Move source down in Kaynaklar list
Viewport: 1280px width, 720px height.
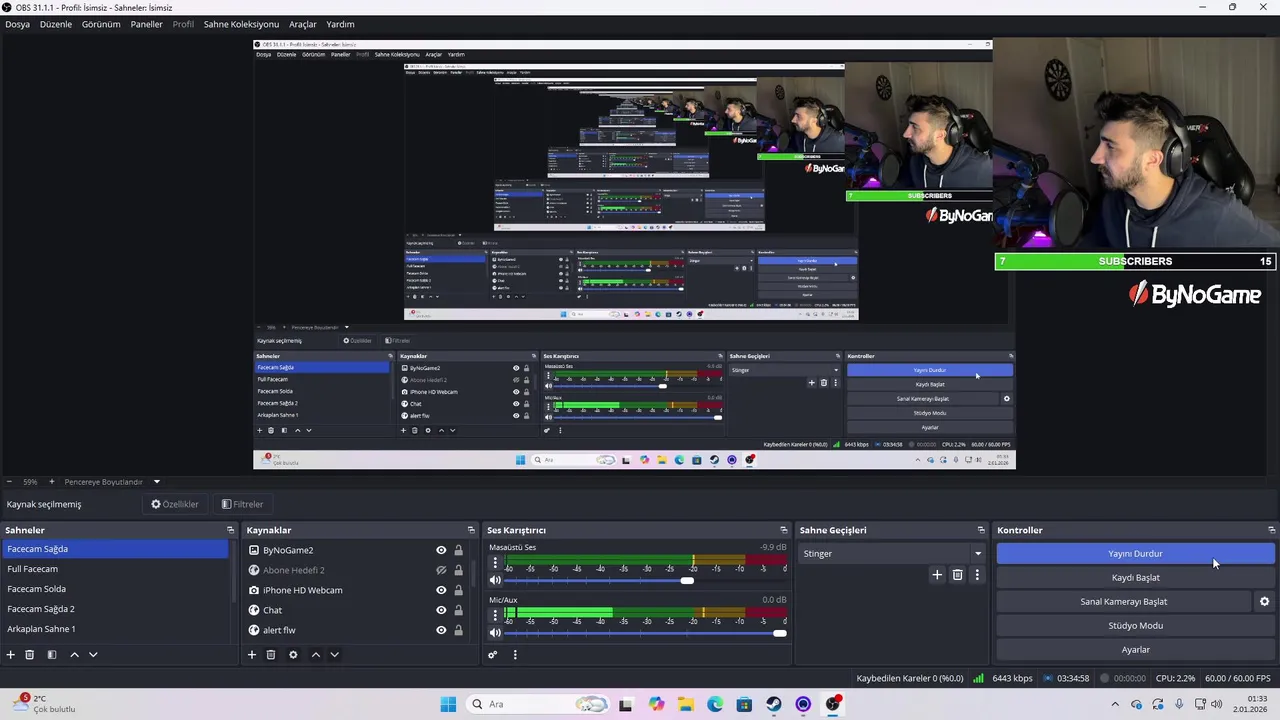[x=335, y=655]
